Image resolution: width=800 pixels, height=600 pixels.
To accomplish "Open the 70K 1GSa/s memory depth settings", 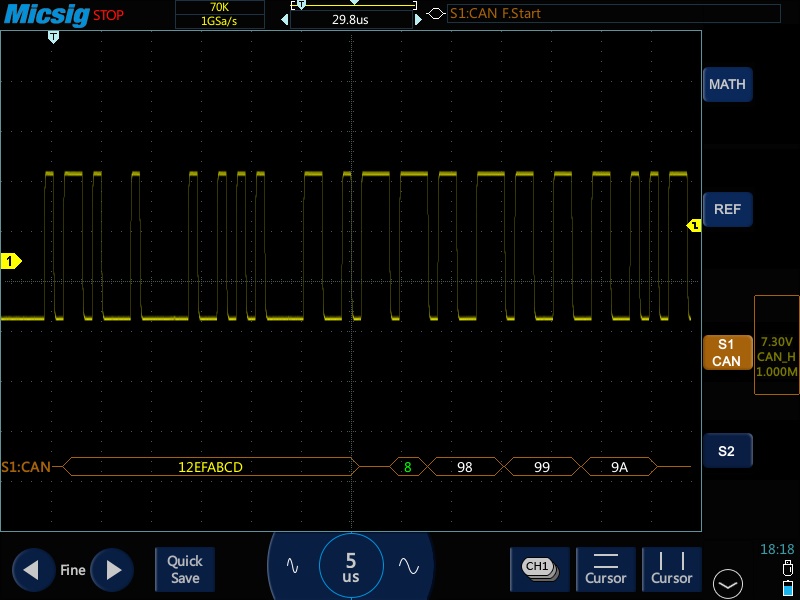I will coord(219,14).
